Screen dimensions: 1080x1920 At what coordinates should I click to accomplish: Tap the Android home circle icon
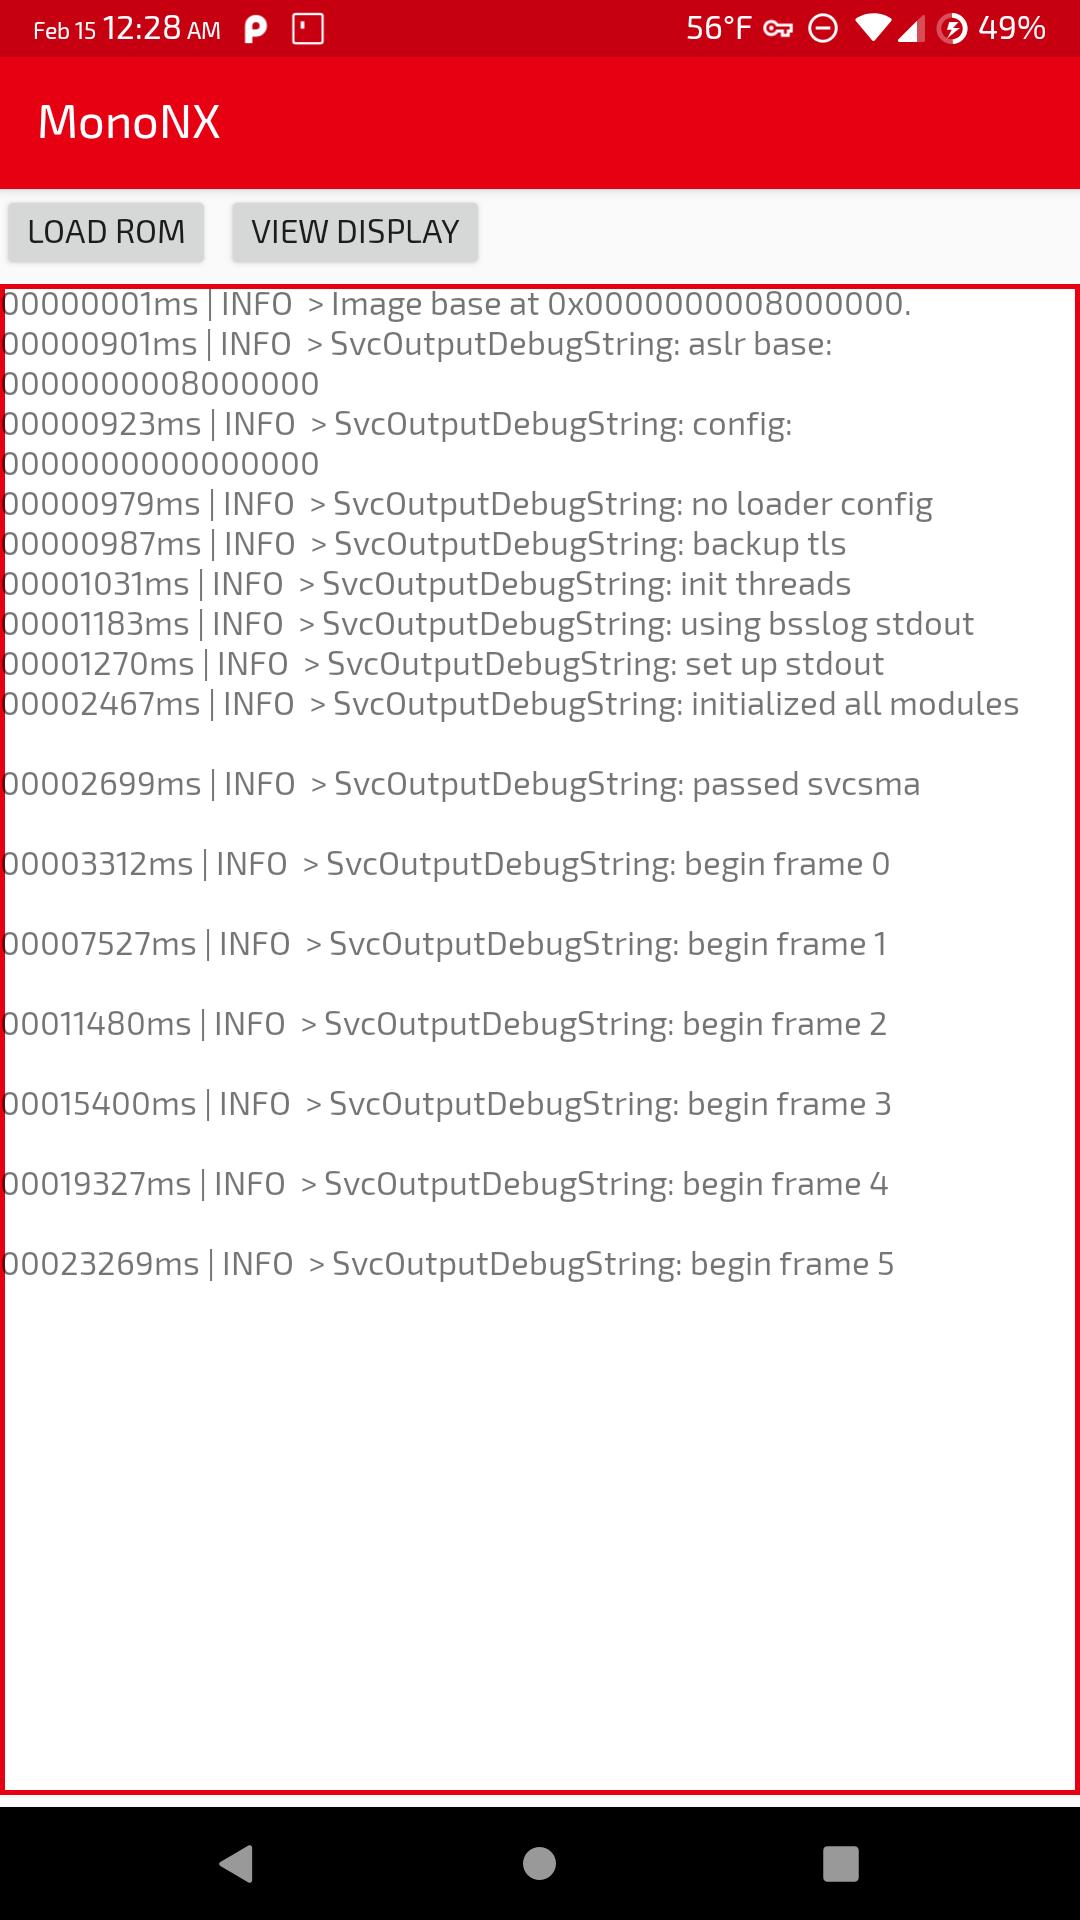coord(539,1864)
